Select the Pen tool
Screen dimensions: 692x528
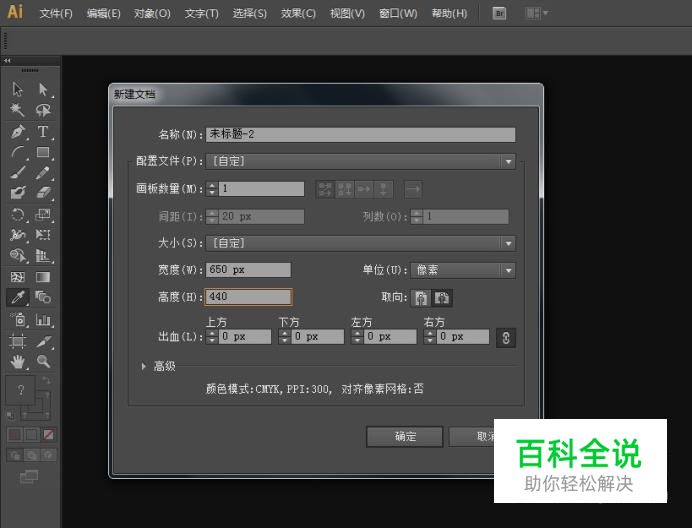point(18,131)
